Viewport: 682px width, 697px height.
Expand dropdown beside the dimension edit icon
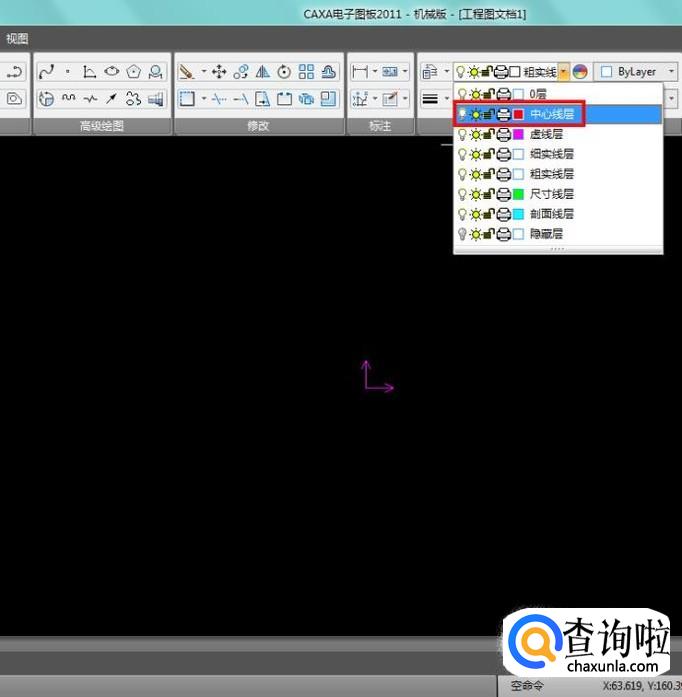405,98
